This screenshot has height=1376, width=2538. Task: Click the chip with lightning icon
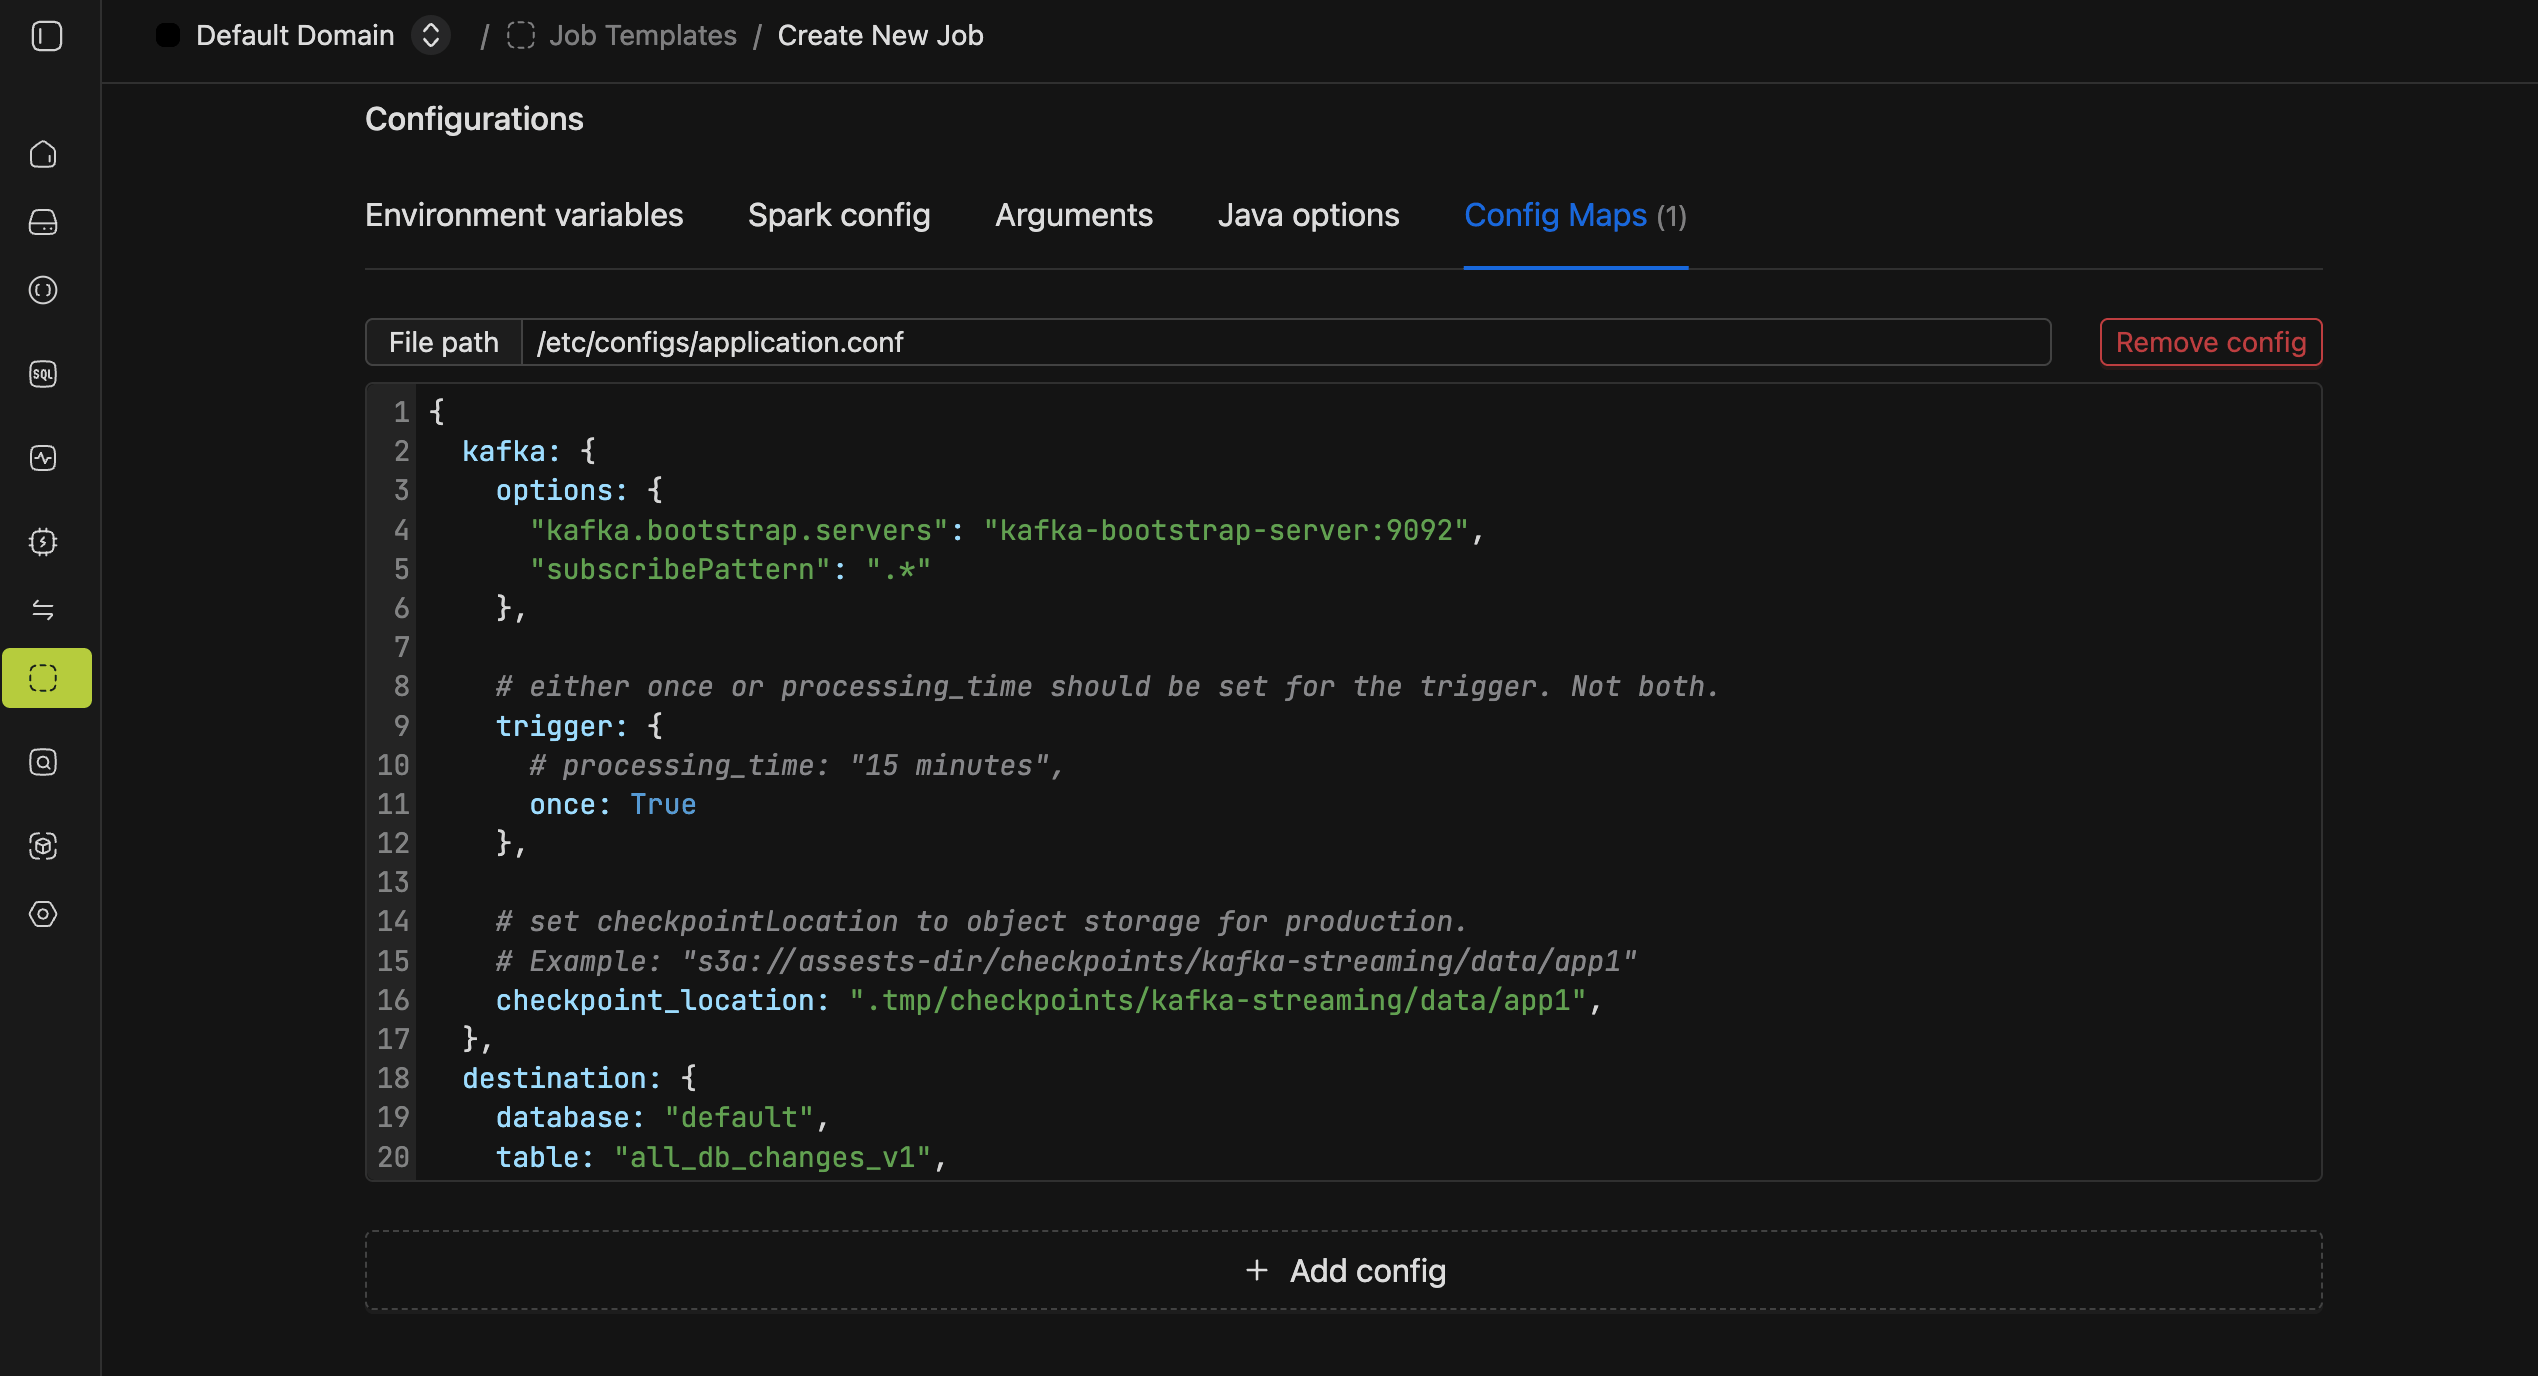43,542
